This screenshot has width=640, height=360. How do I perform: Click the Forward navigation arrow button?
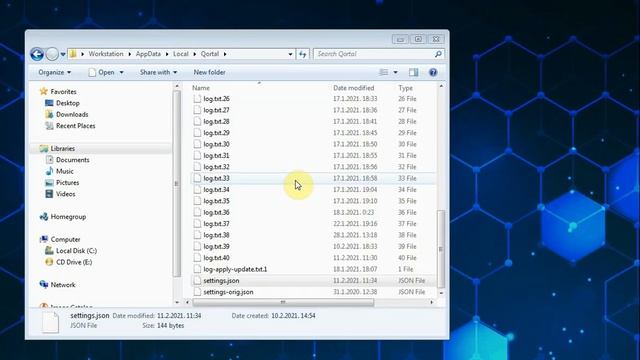click(52, 54)
